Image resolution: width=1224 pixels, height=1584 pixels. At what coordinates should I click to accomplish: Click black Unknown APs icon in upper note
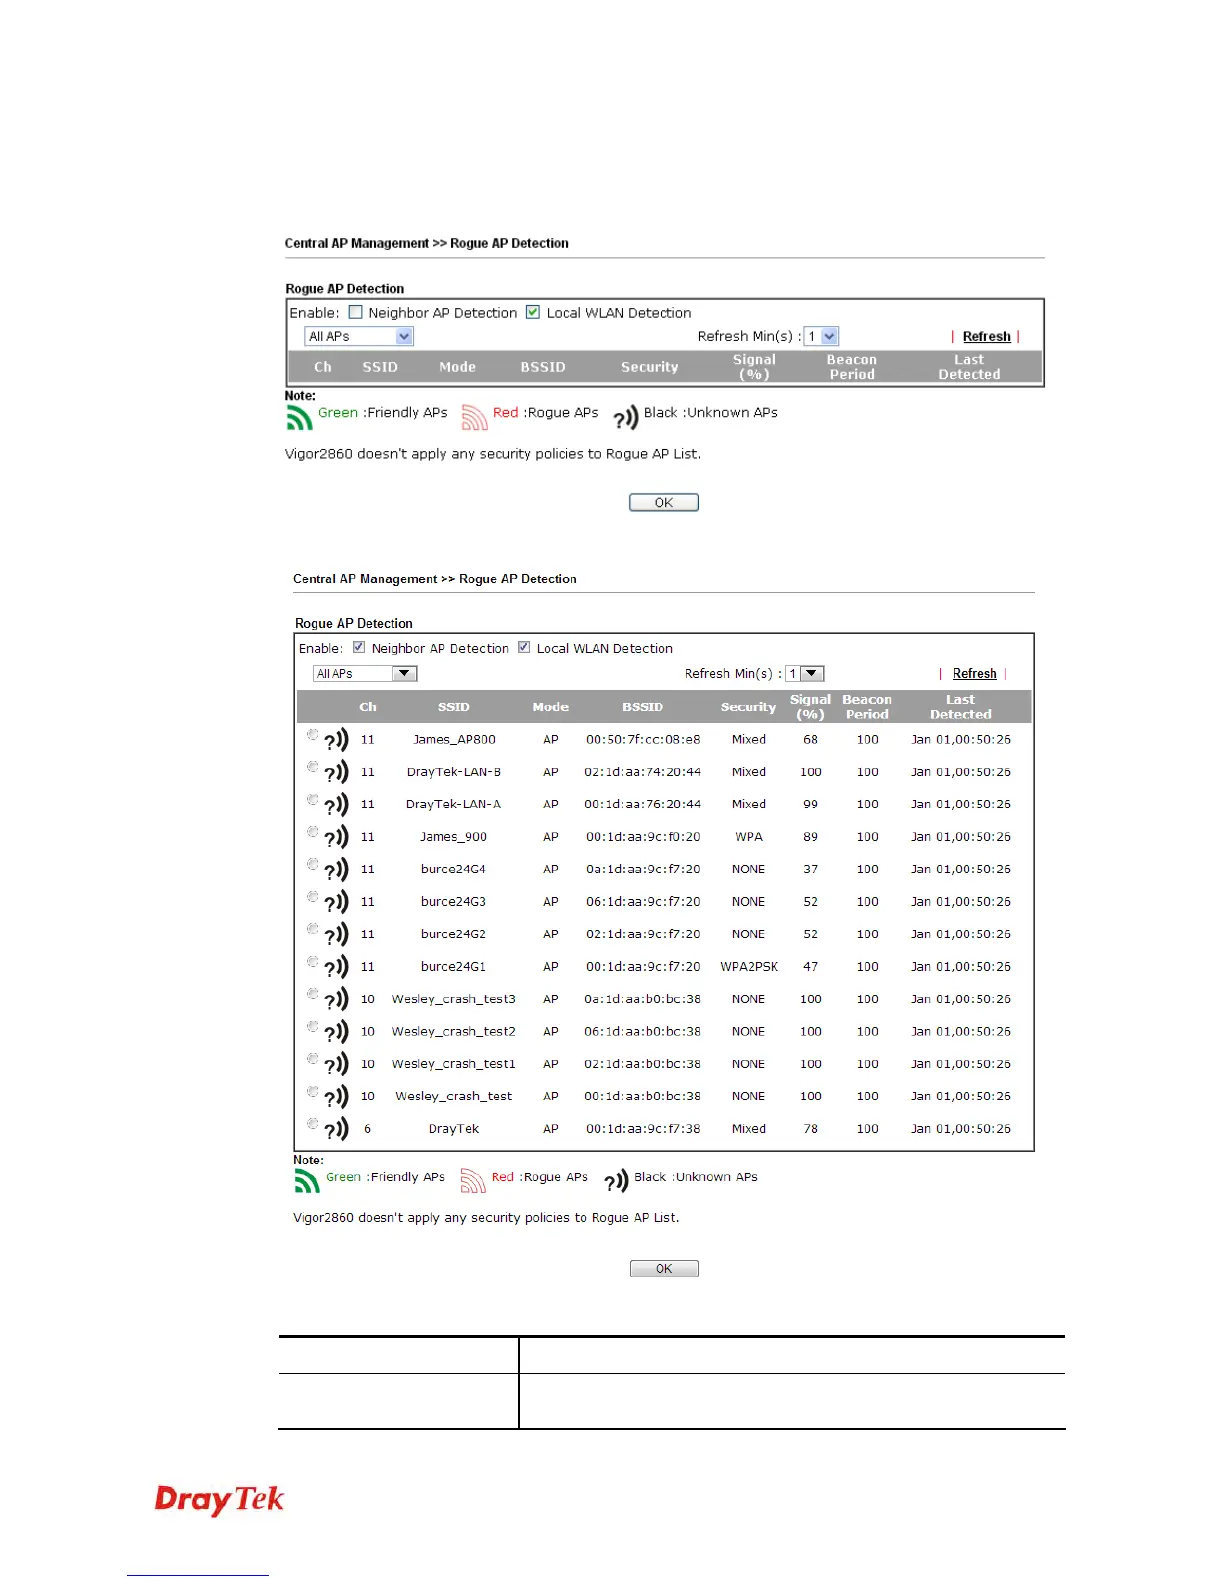pos(626,418)
